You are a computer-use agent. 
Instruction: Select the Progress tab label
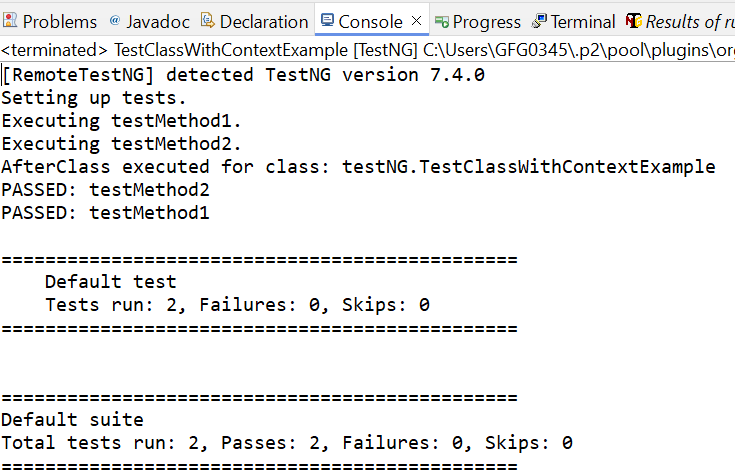[x=487, y=21]
